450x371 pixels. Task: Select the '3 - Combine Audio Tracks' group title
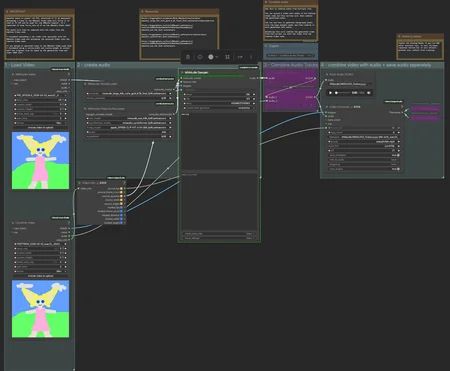(x=291, y=65)
